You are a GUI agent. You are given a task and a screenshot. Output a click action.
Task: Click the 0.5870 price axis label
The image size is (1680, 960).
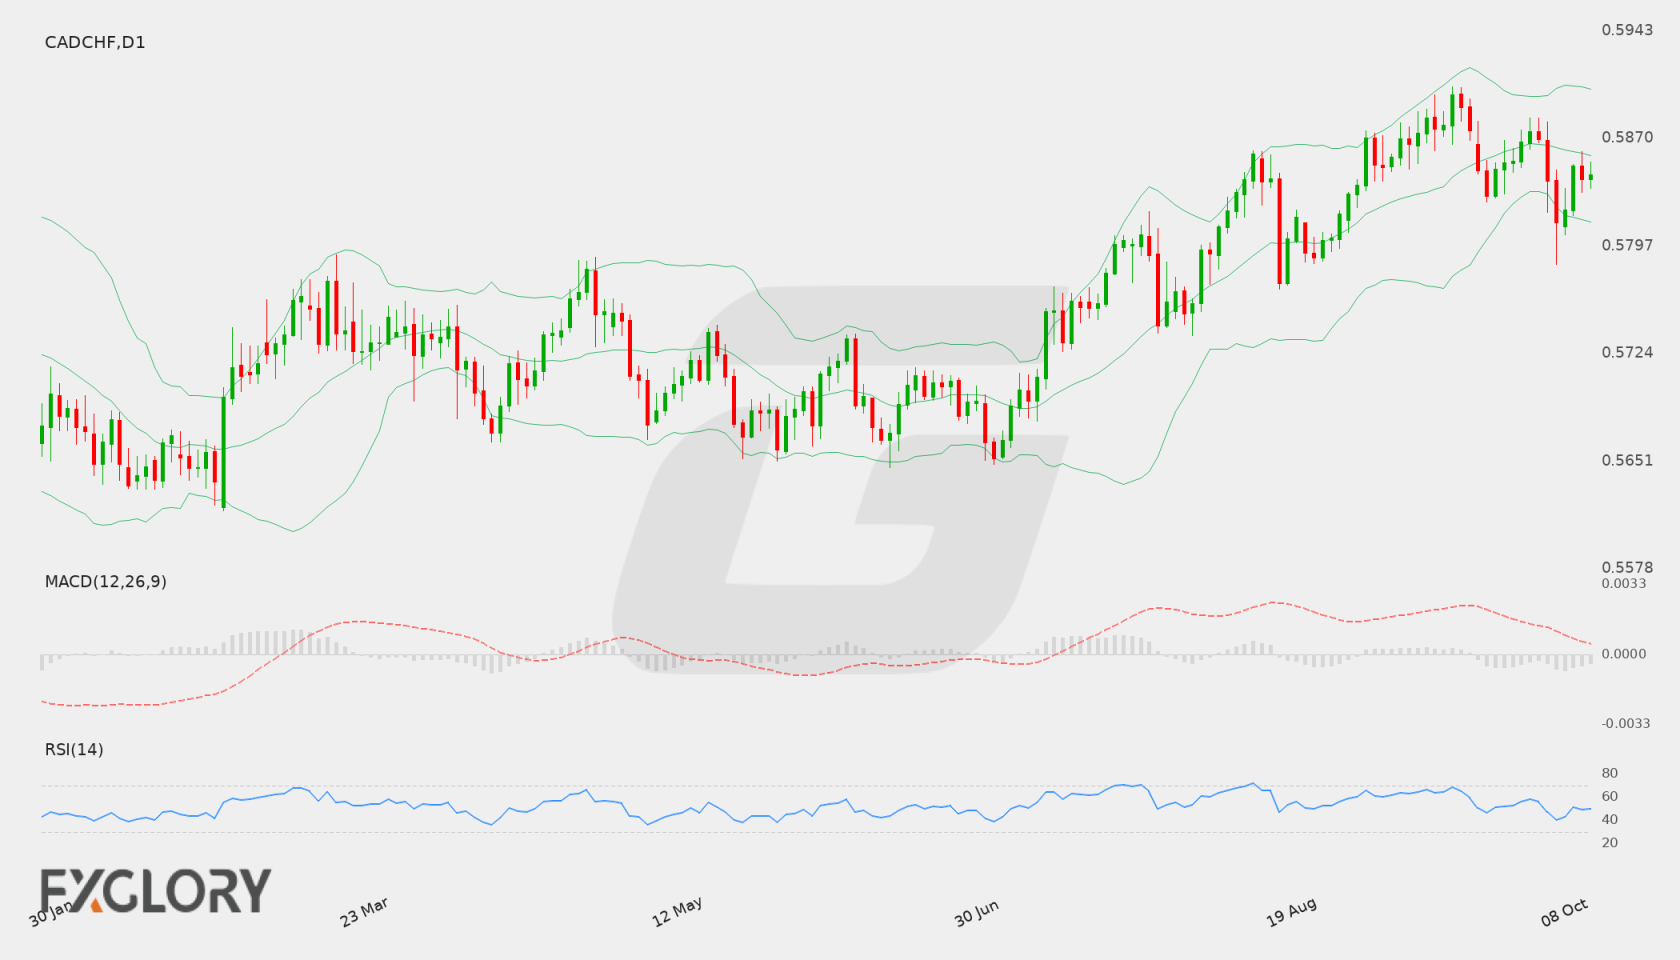point(1627,137)
